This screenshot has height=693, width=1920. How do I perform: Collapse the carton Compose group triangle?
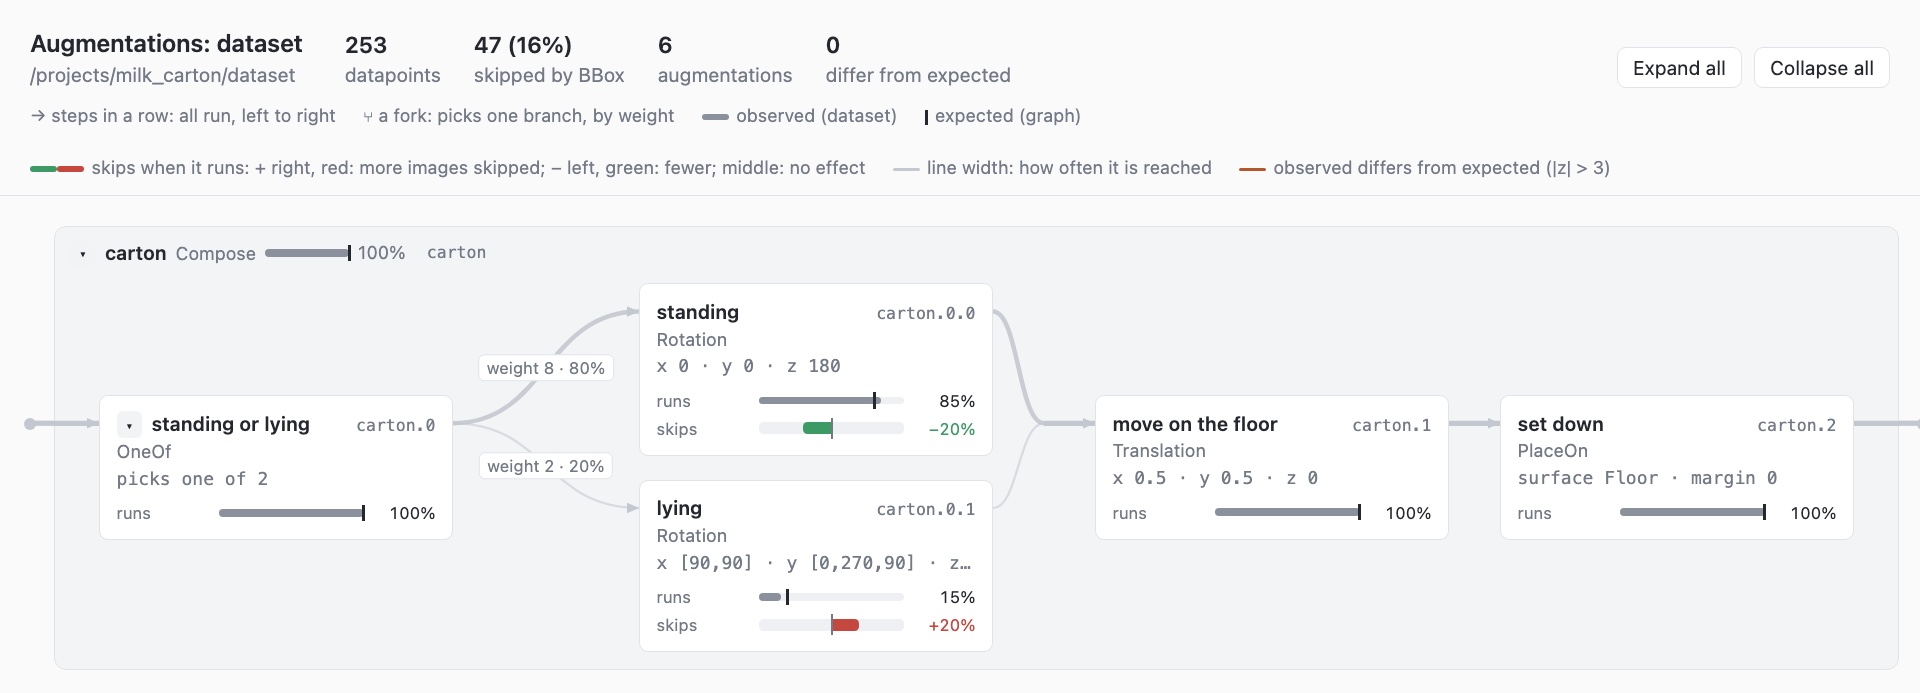pos(83,254)
